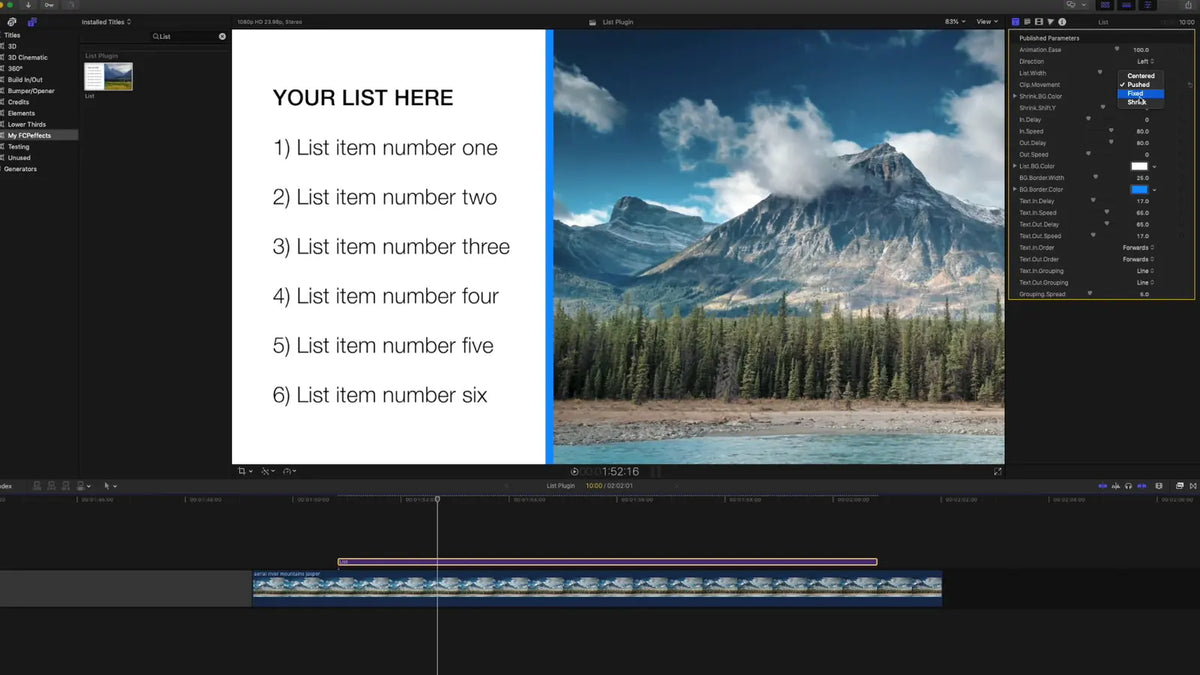Expand the Shrink.BG.Color disclosure triangle
This screenshot has height=675, width=1200.
[x=1015, y=96]
